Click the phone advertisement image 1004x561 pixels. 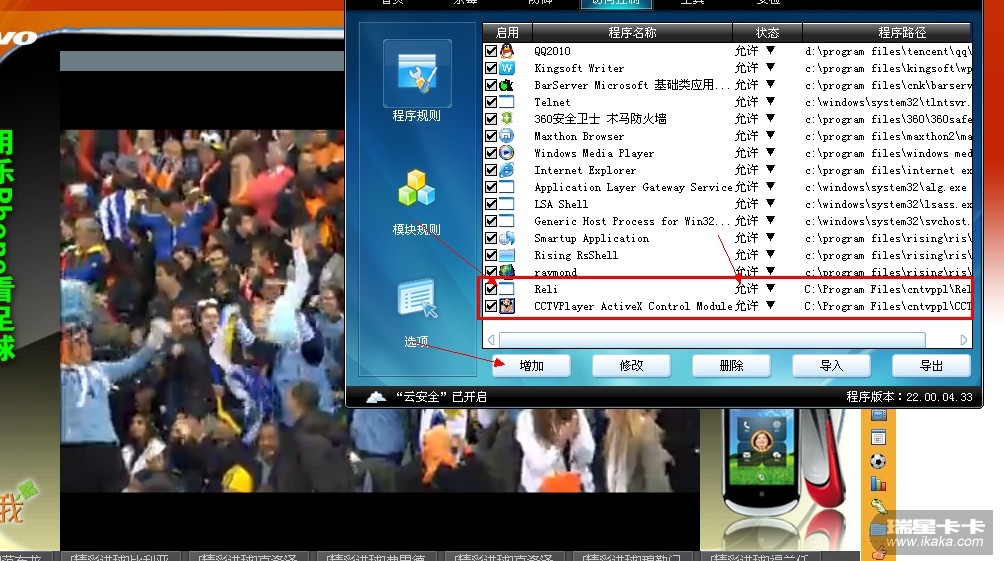tap(780, 479)
